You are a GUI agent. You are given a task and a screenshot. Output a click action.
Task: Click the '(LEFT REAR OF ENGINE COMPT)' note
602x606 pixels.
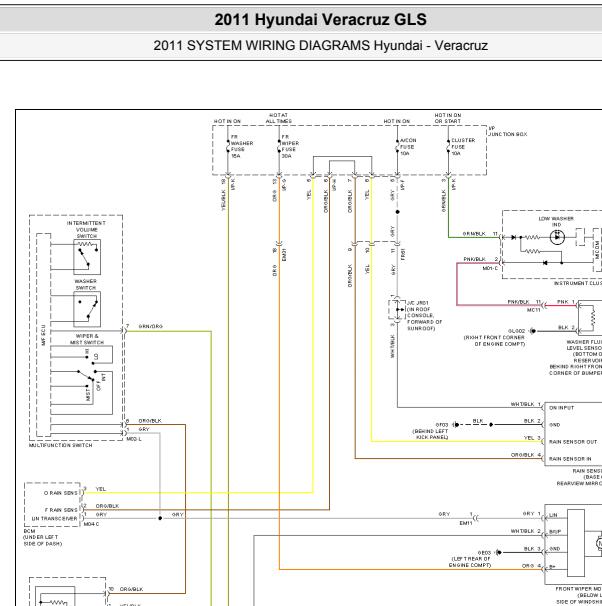coord(471,562)
